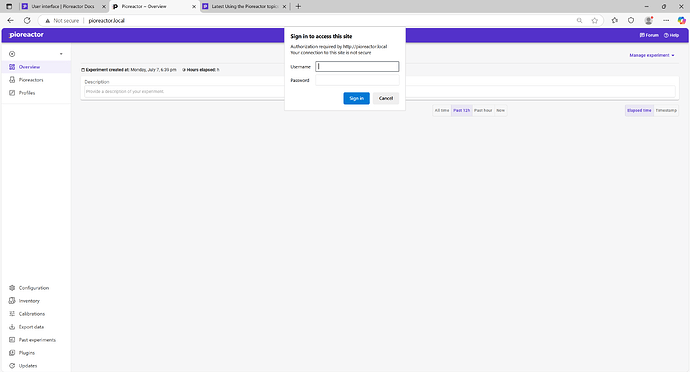Switch to Timestamp axis toggle

pos(666,110)
